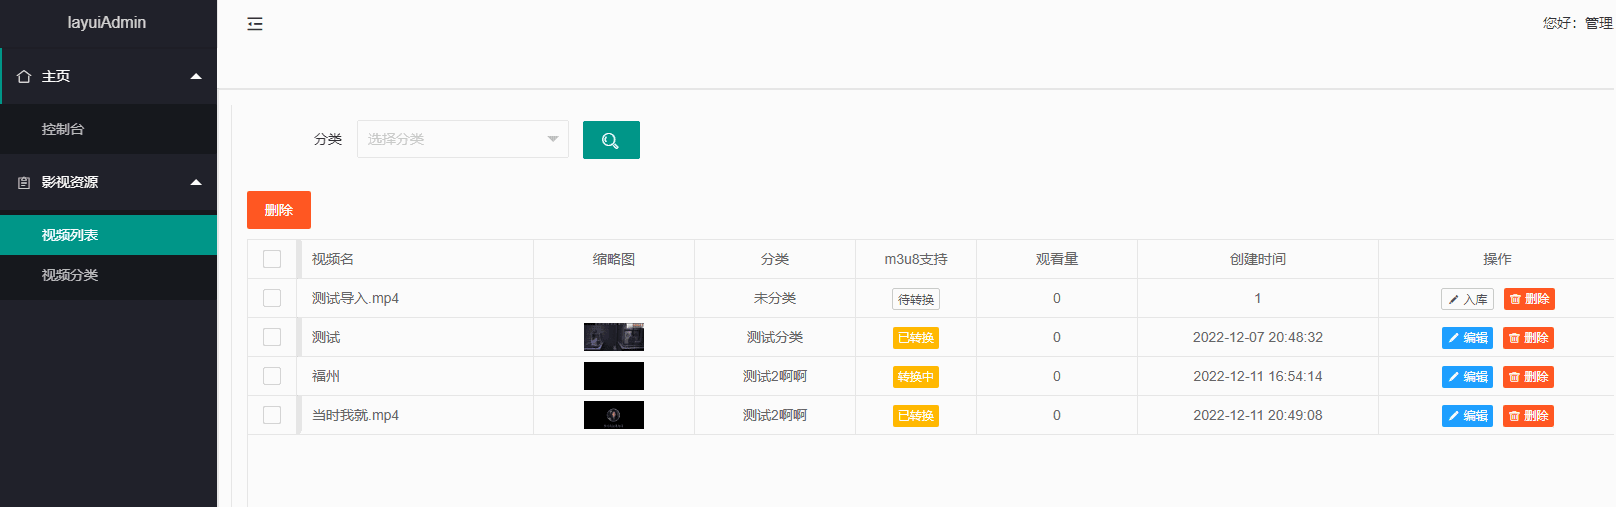
Task: Click the 待转换 status badge
Action: tap(915, 299)
